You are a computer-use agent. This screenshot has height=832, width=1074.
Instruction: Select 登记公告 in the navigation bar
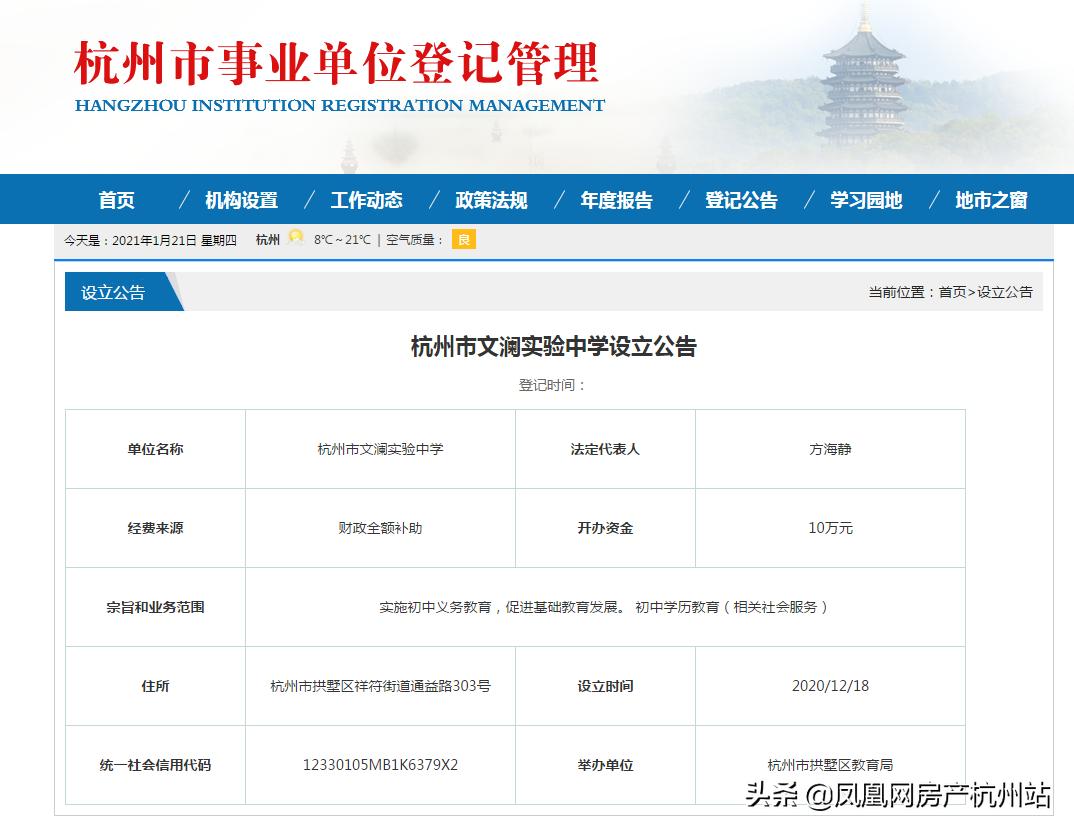pyautogui.click(x=740, y=200)
